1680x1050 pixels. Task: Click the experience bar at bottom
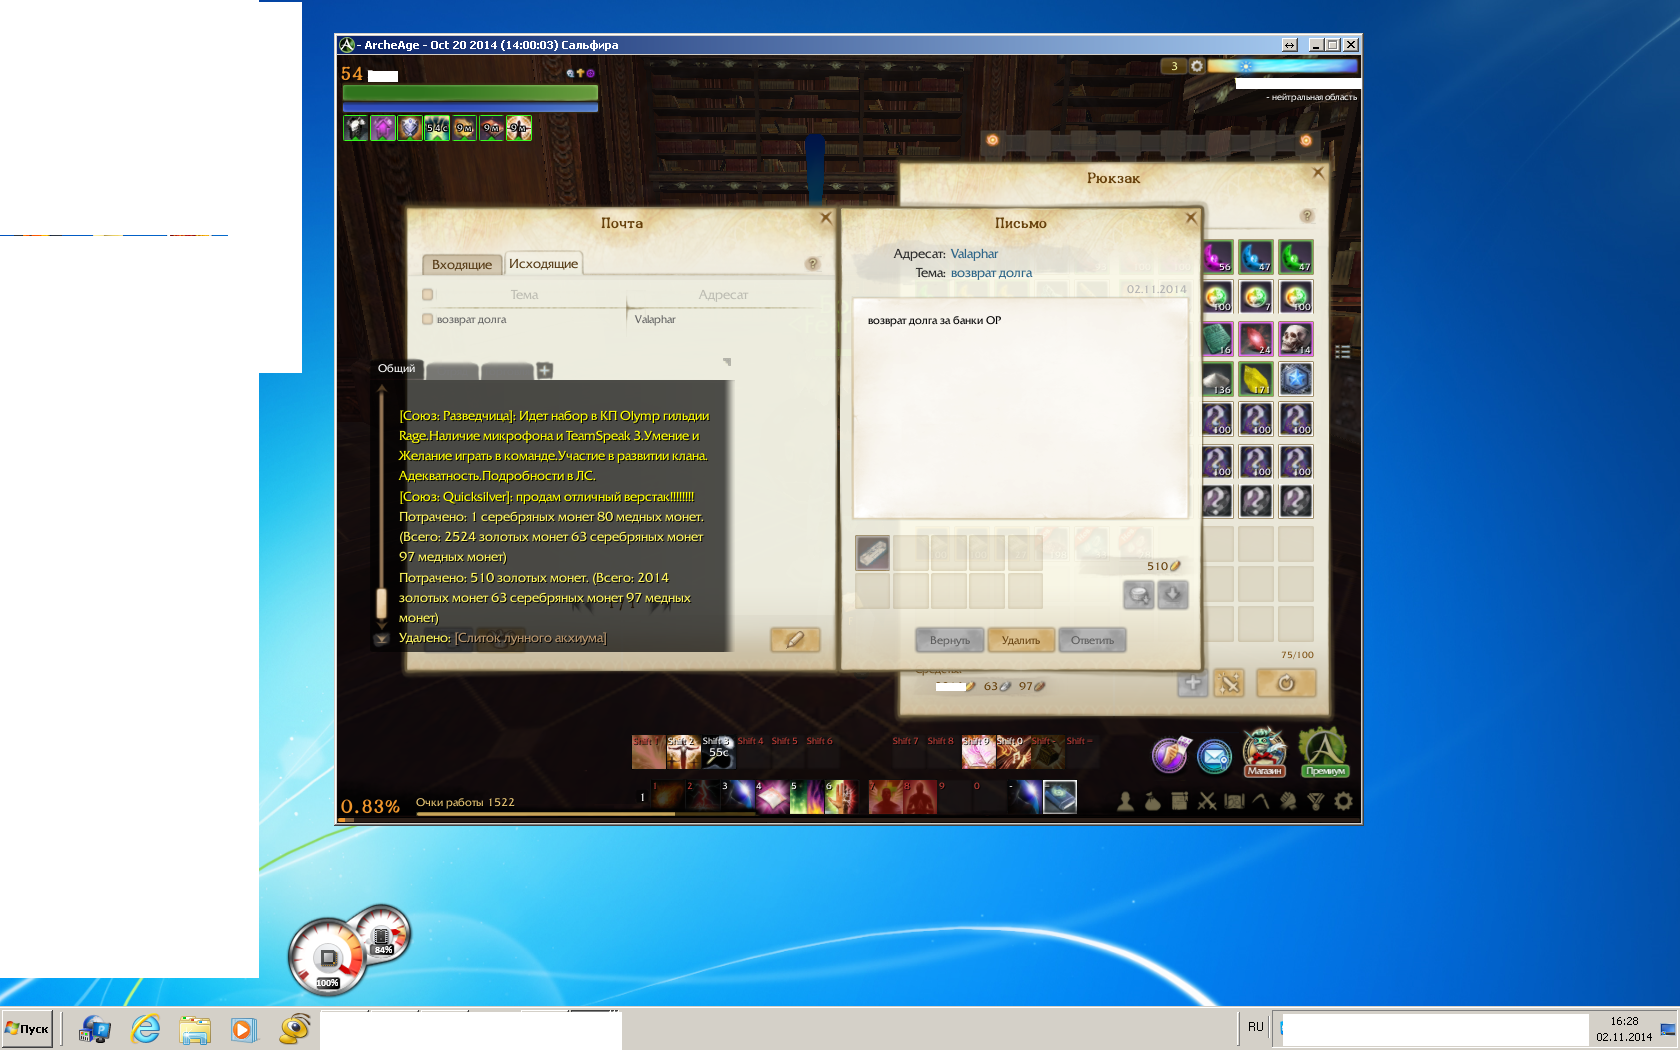848,820
